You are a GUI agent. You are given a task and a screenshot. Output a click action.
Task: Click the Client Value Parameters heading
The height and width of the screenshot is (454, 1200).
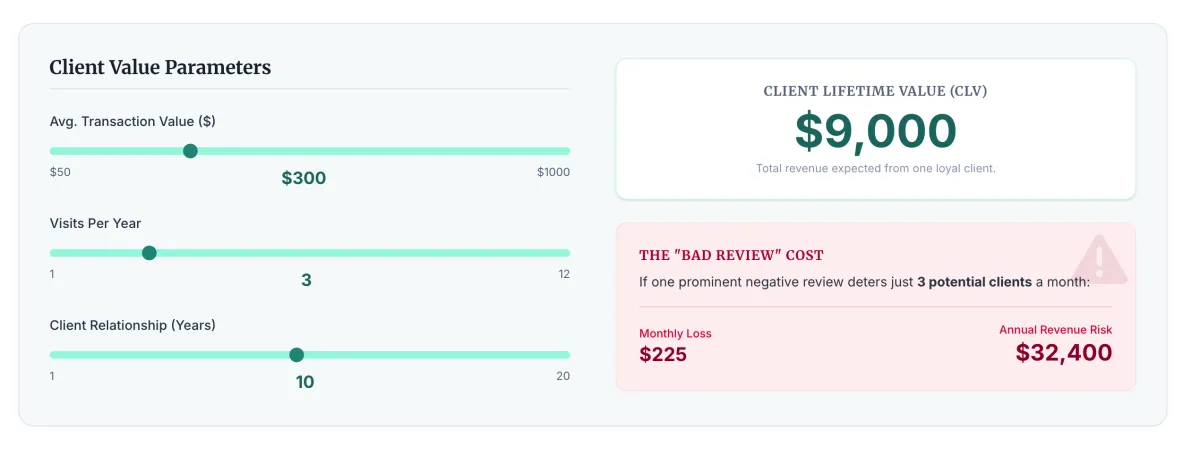tap(160, 68)
